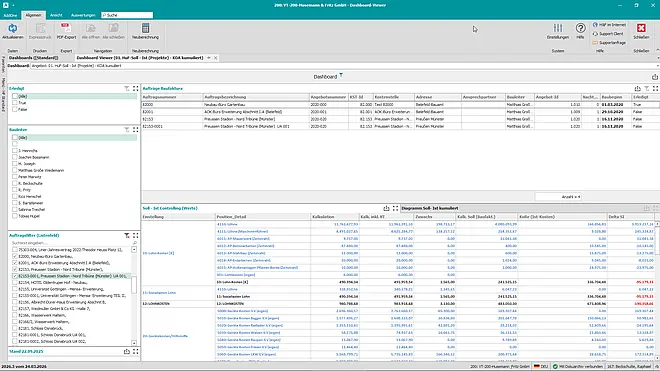Sort by the Auftragsnummer column header
Viewport: 660px width, 371px height.
(172, 97)
